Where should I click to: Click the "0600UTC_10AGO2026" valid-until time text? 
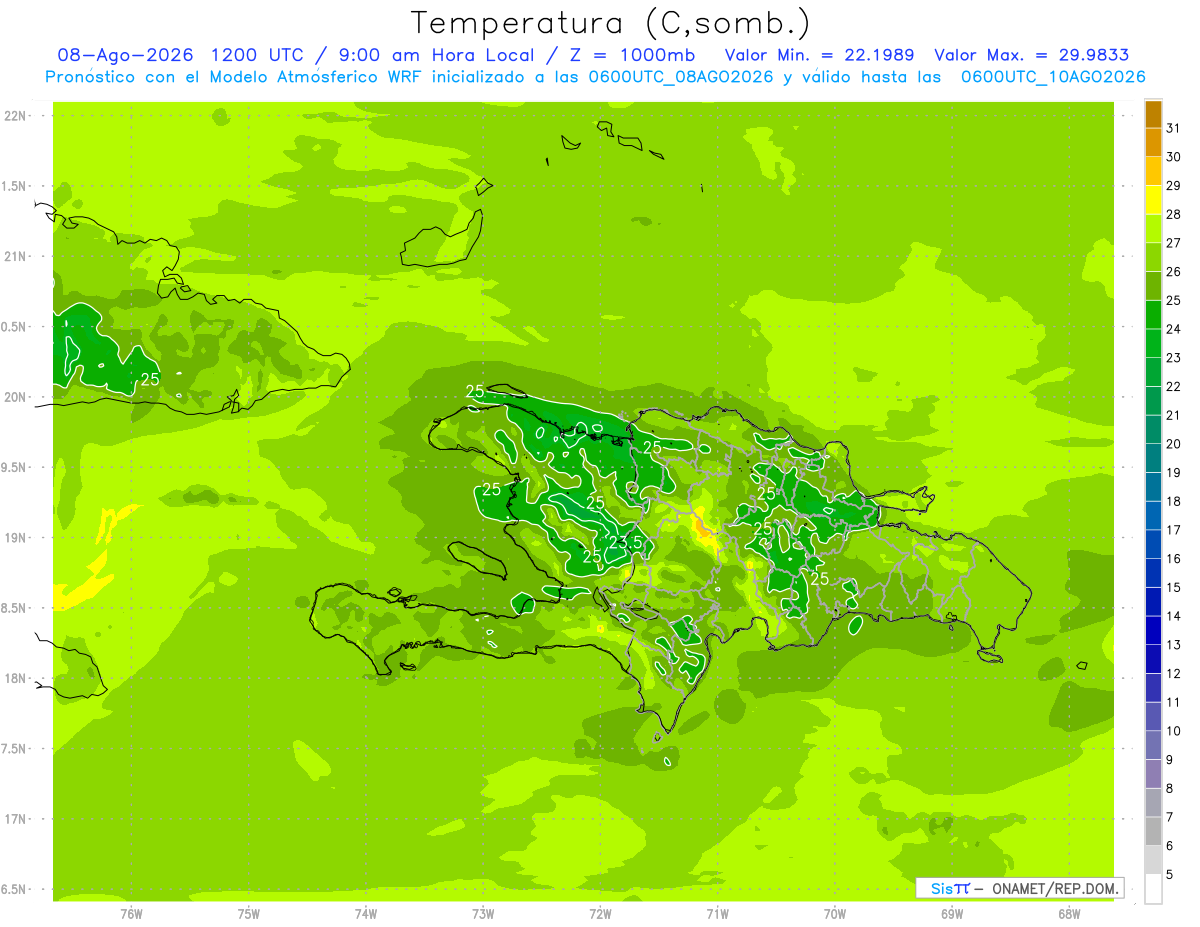click(1053, 77)
